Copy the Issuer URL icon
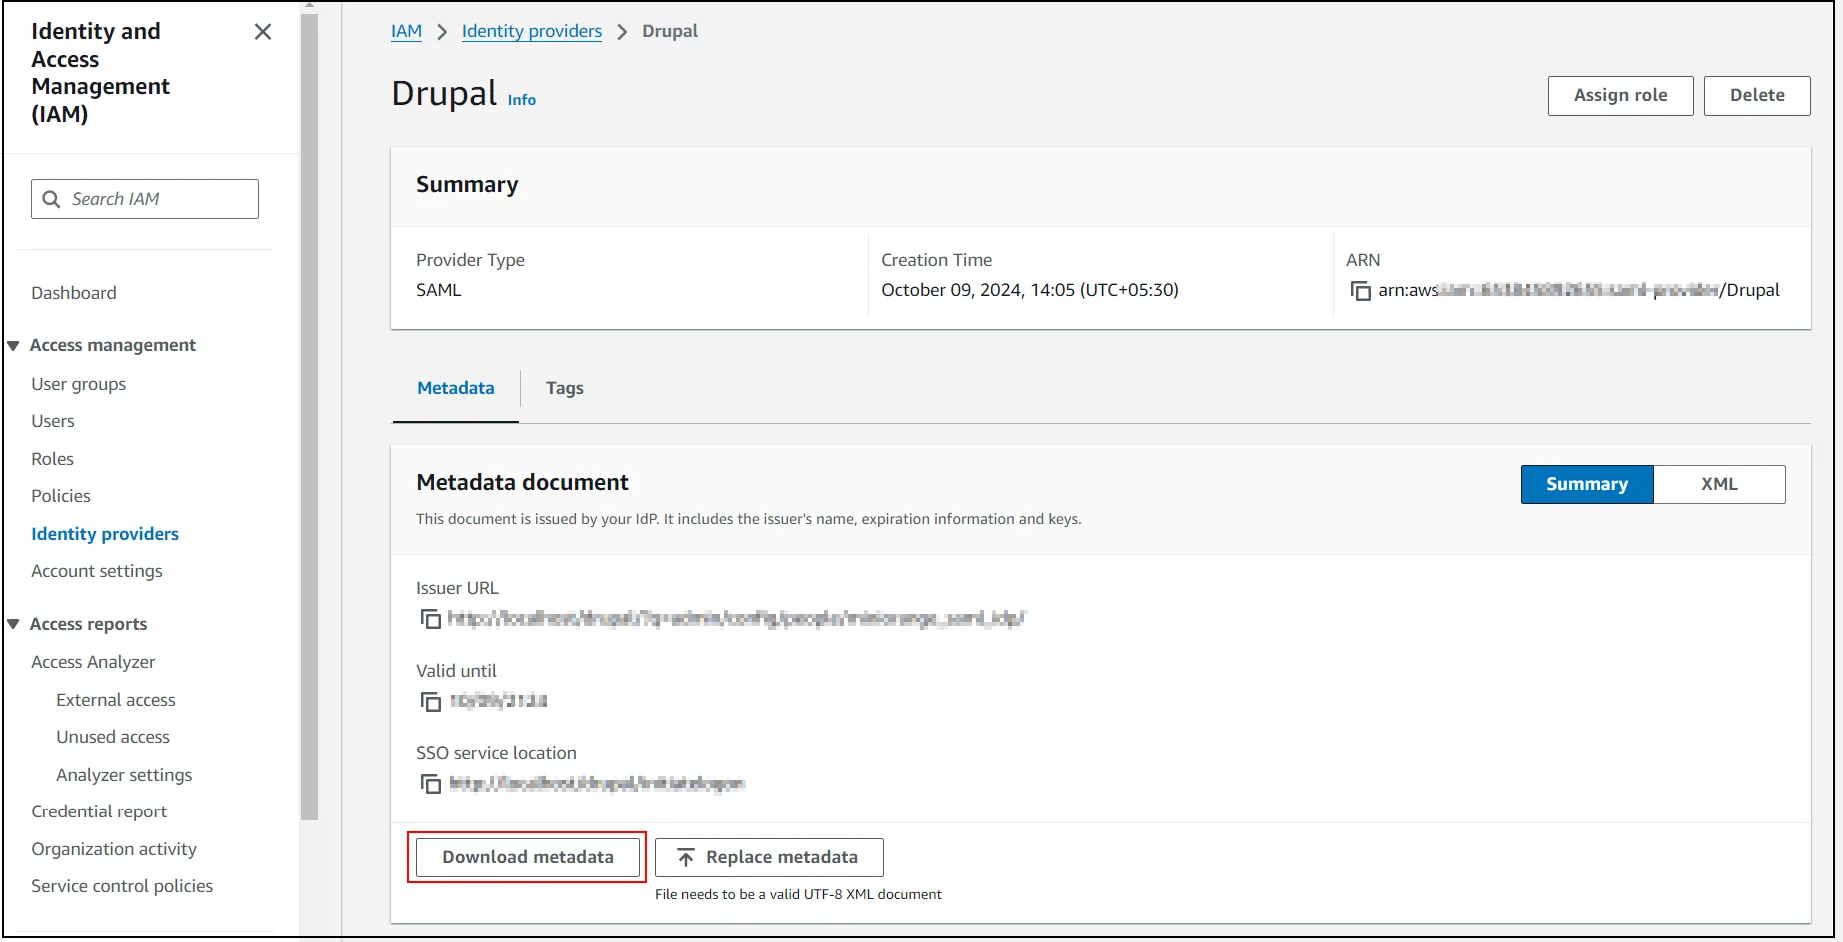The width and height of the screenshot is (1843, 942). click(431, 619)
